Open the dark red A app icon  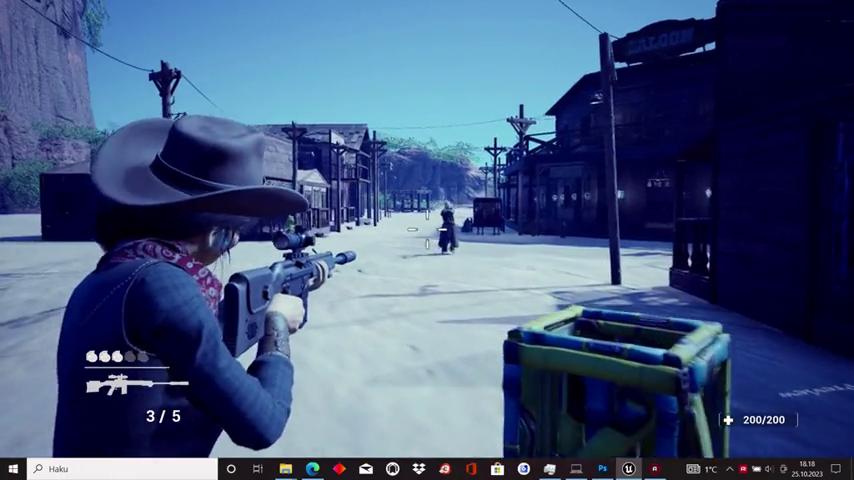pyautogui.click(x=655, y=469)
